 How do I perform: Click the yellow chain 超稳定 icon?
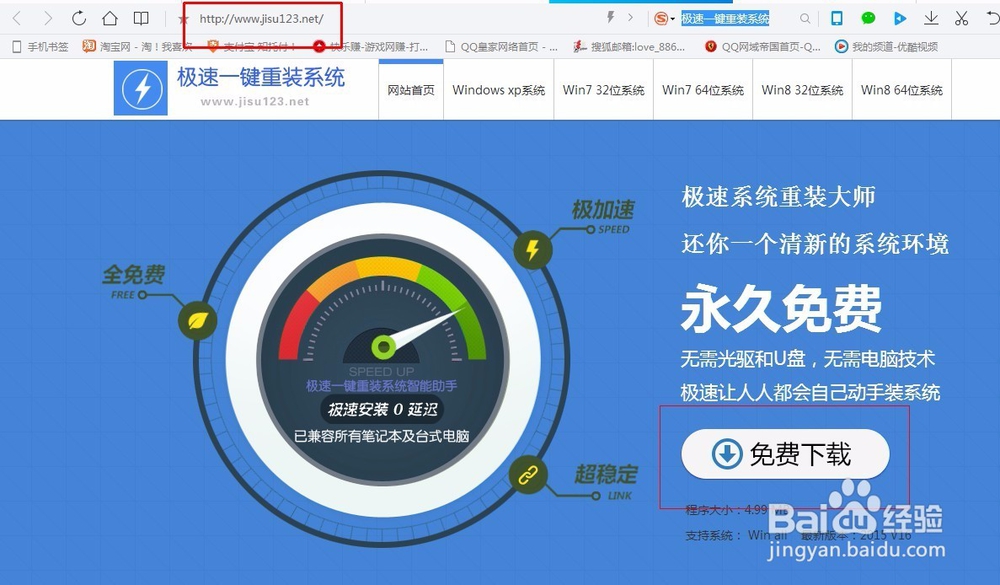pyautogui.click(x=528, y=475)
